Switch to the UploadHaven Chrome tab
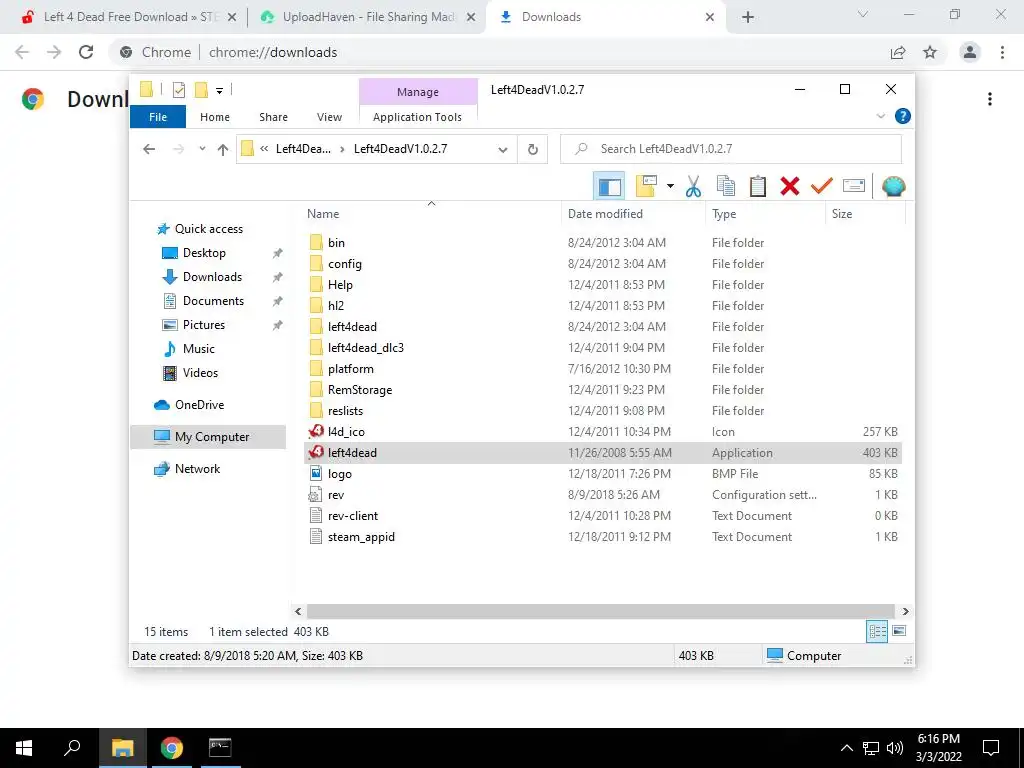This screenshot has width=1024, height=768. click(367, 17)
